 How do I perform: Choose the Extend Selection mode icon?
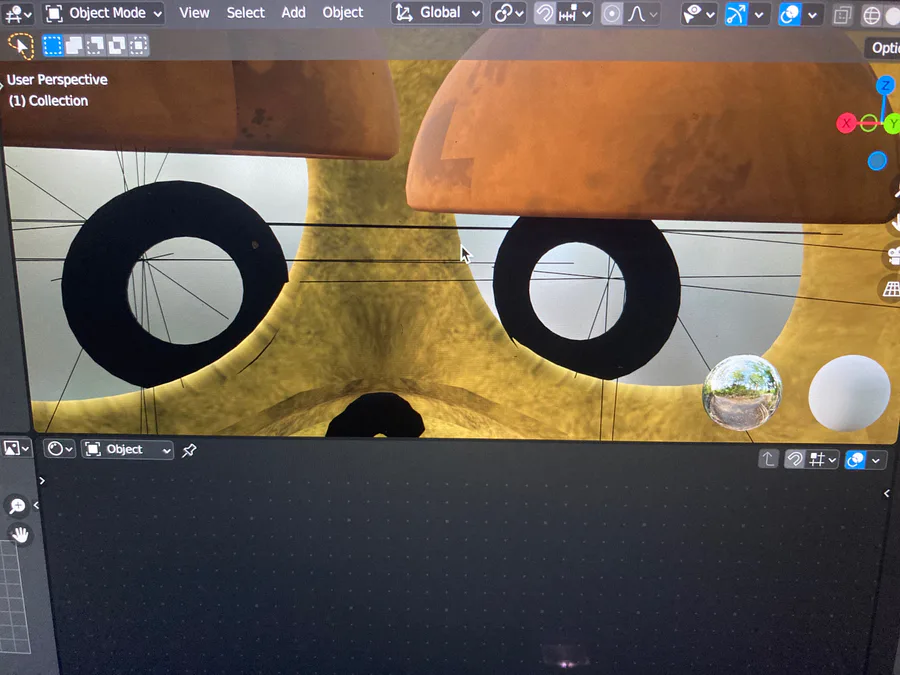click(74, 46)
